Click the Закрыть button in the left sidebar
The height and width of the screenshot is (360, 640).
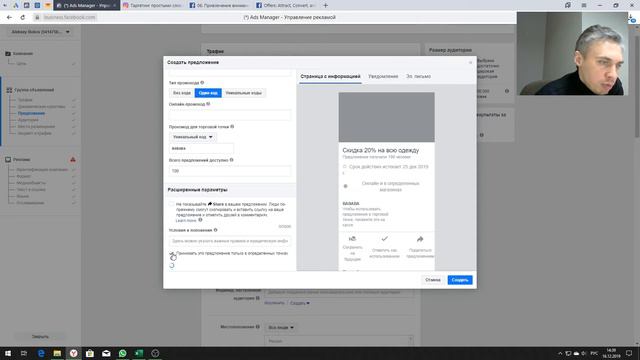(40, 337)
